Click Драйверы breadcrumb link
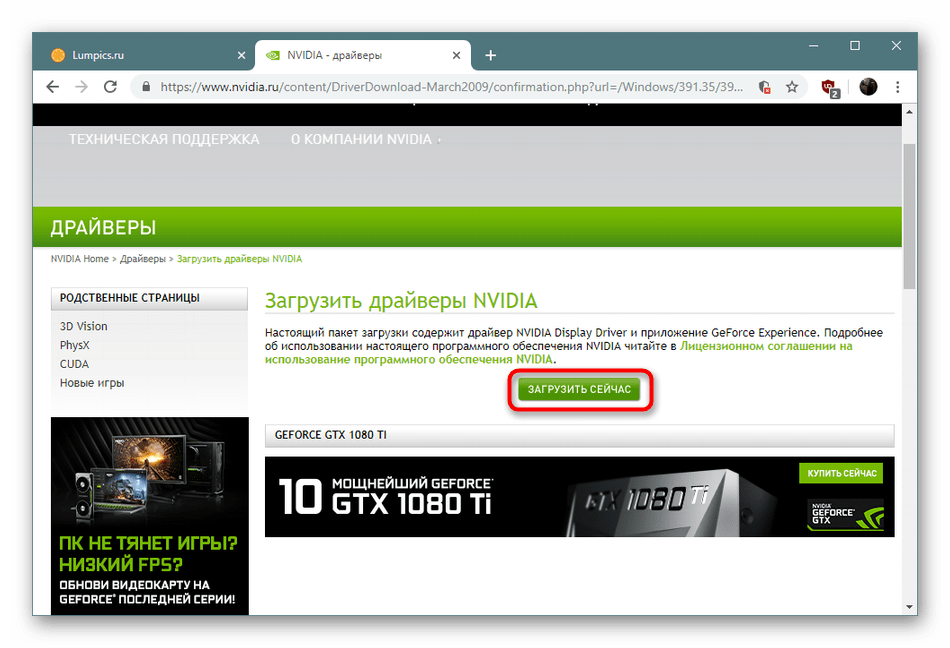The height and width of the screenshot is (648, 950). (142, 259)
